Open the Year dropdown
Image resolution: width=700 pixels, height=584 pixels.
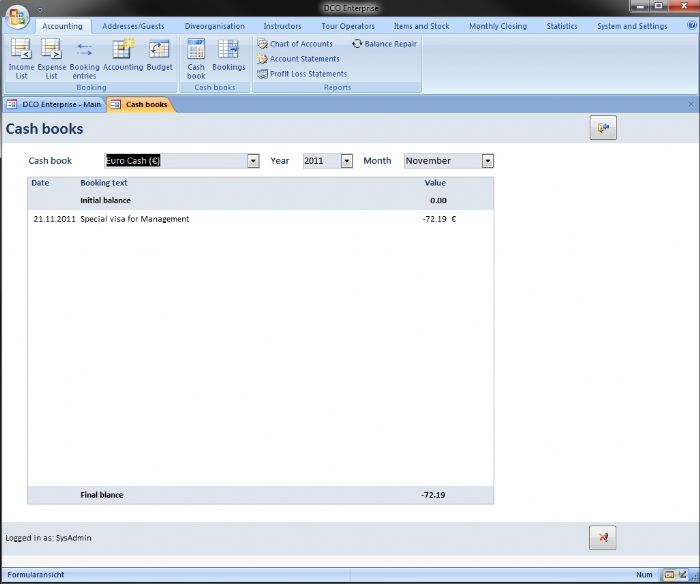(347, 161)
